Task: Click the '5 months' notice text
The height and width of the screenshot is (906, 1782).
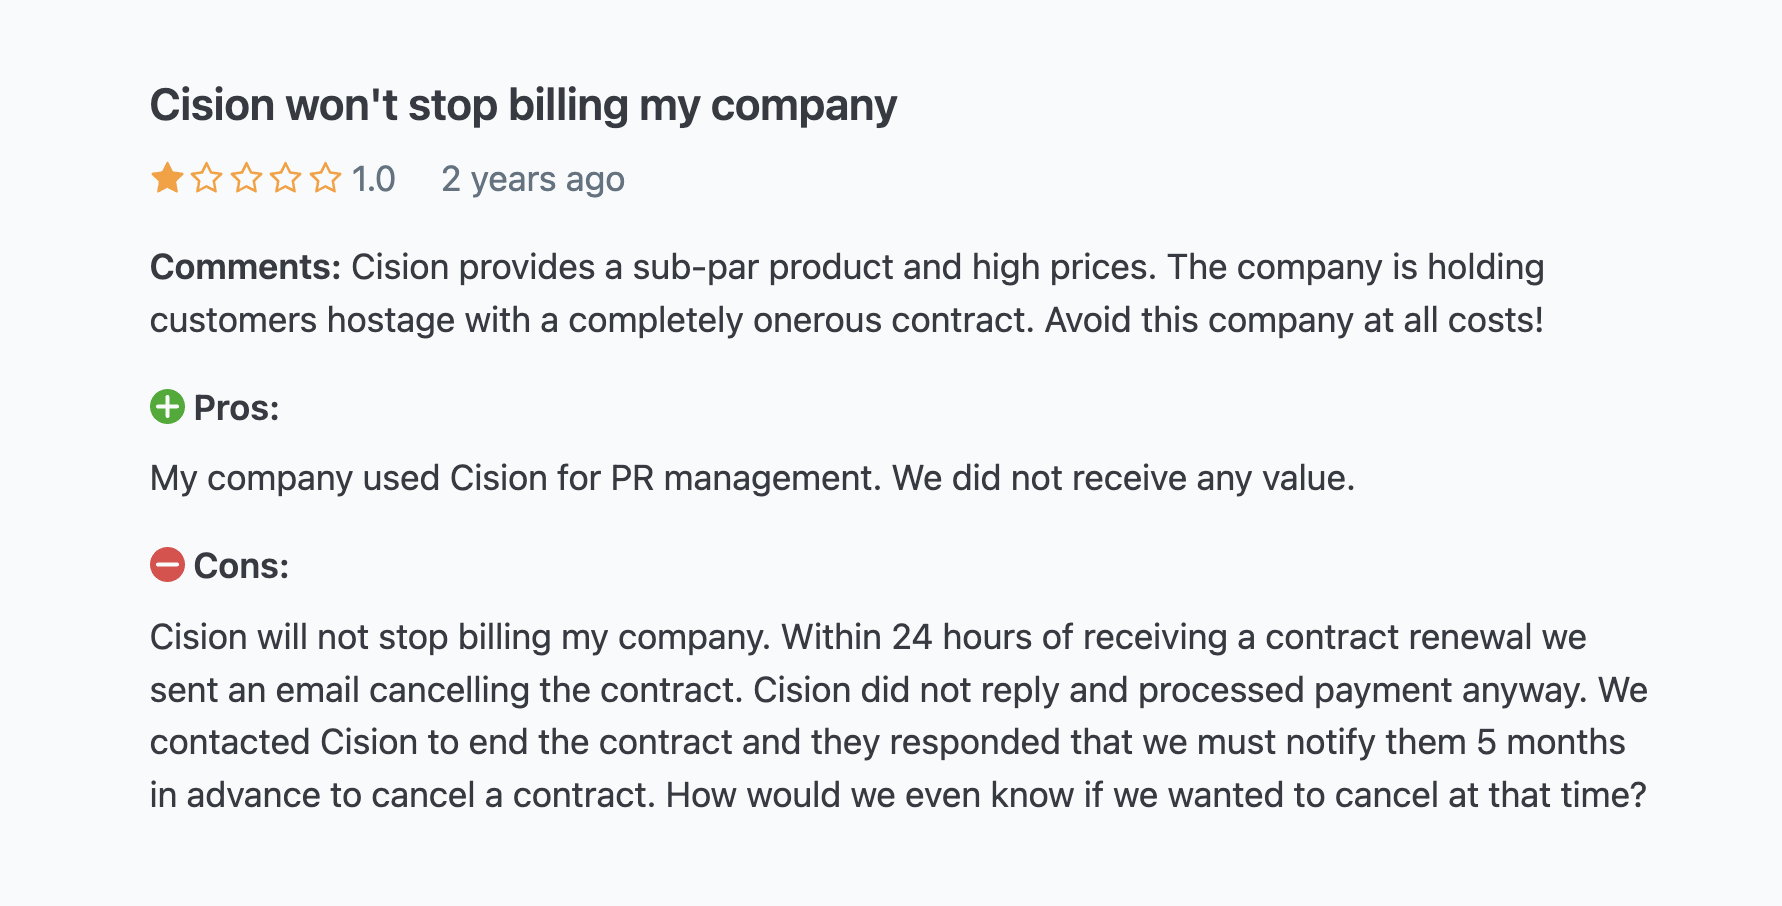Action: [1551, 742]
